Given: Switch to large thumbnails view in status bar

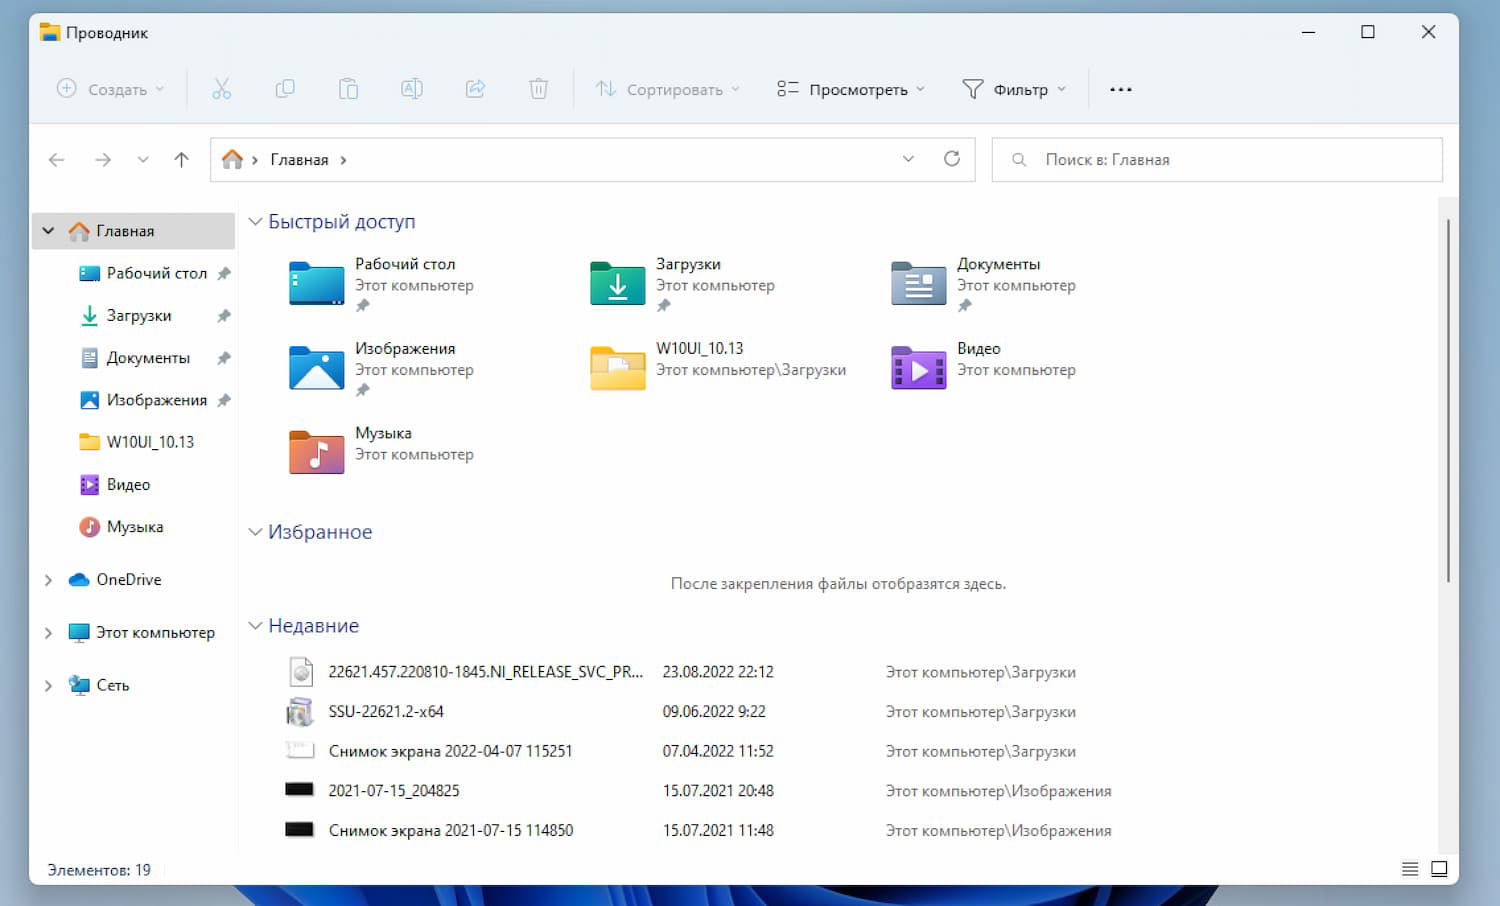Looking at the screenshot, I should click(1439, 869).
